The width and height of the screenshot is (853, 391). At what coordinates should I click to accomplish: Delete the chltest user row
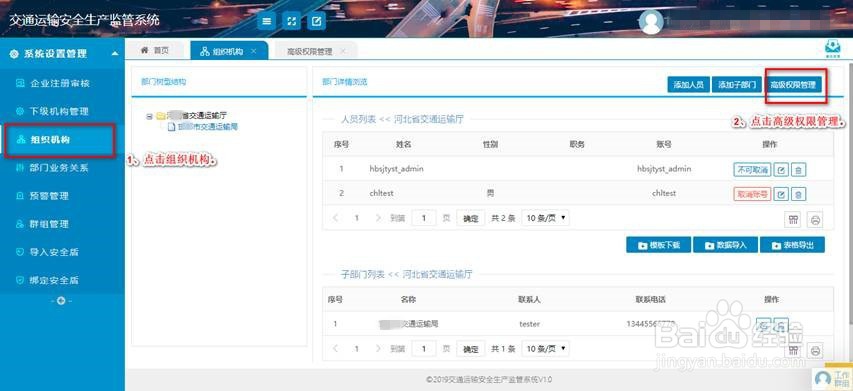(798, 194)
